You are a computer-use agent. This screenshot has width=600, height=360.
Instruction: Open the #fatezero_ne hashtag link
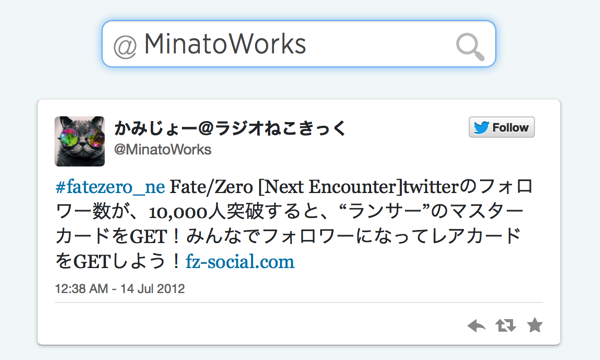110,187
